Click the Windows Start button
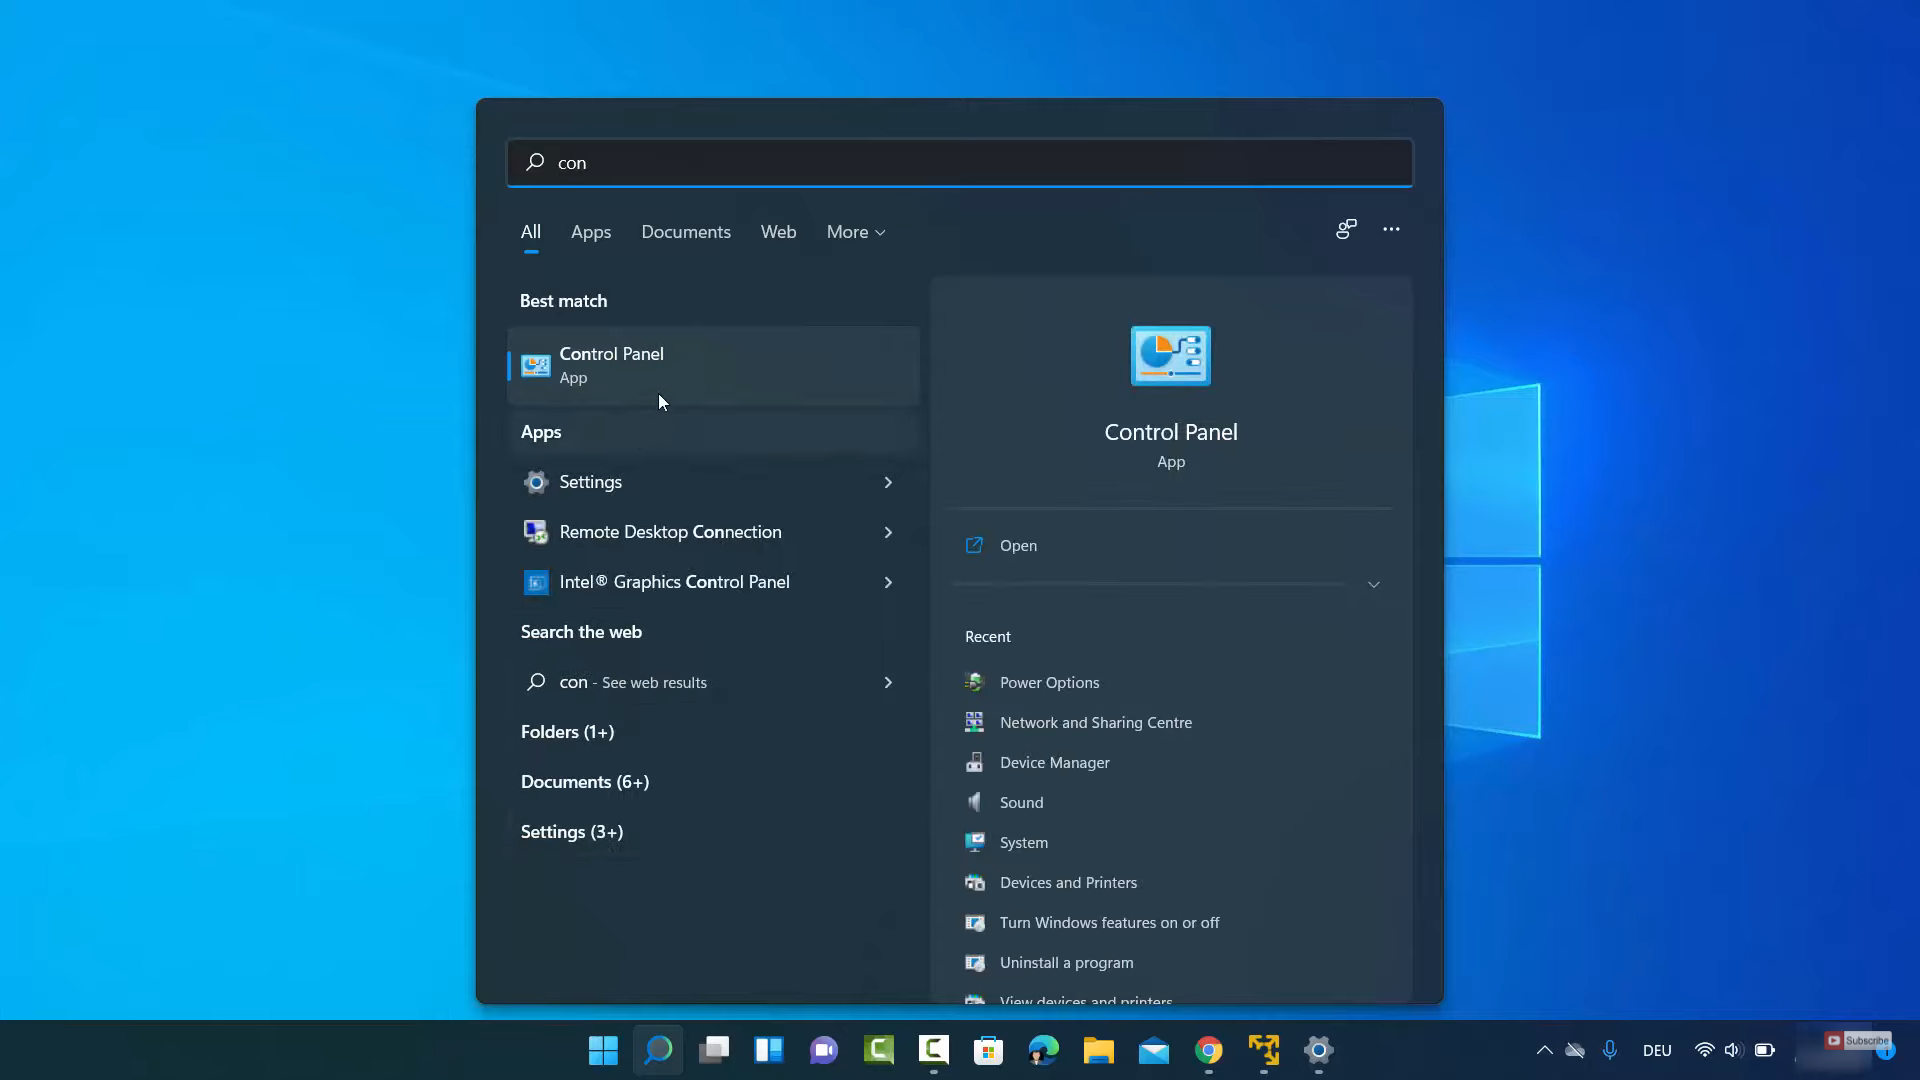This screenshot has width=1920, height=1080. [x=603, y=1050]
